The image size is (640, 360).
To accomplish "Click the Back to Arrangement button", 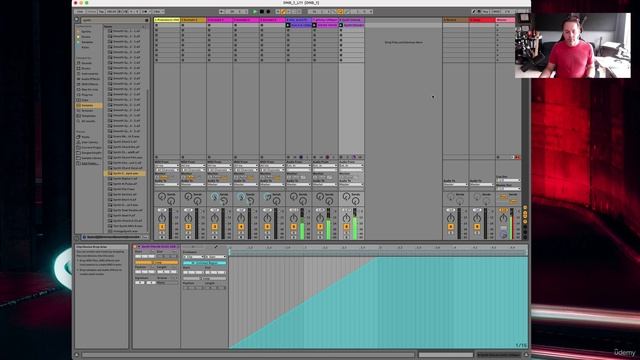I will (x=517, y=157).
